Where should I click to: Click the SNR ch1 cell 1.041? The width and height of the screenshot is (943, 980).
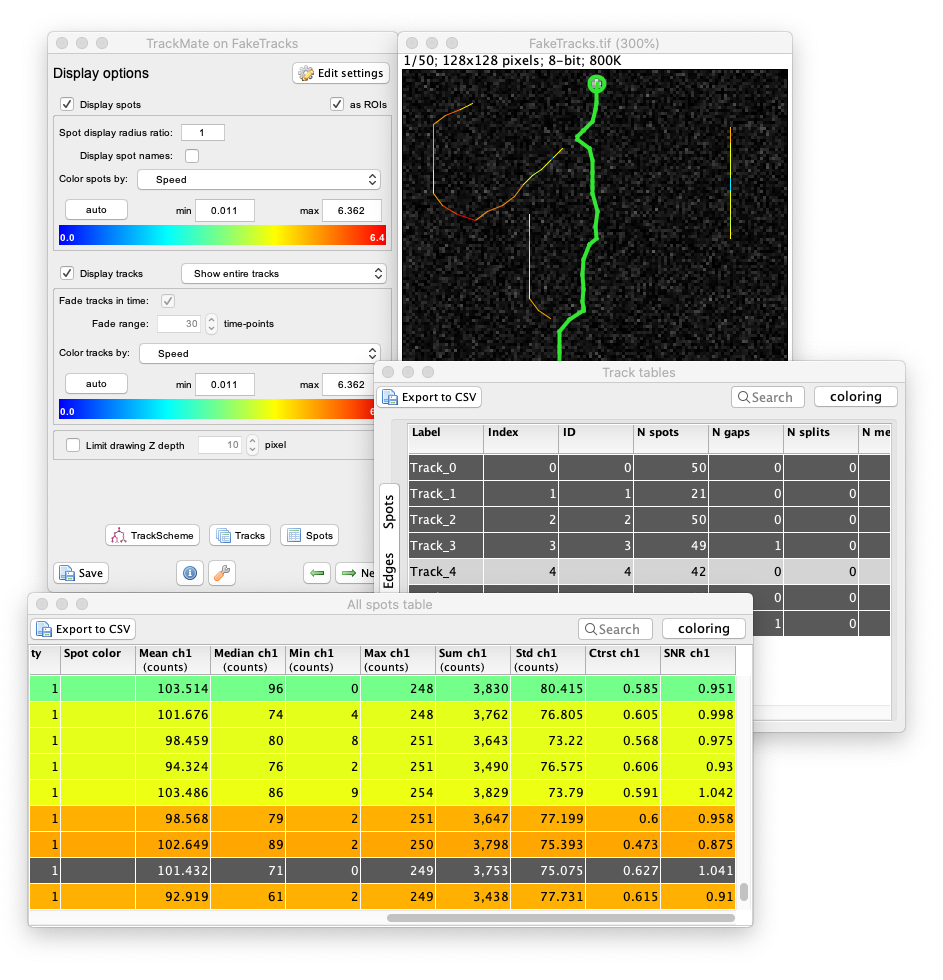(698, 871)
